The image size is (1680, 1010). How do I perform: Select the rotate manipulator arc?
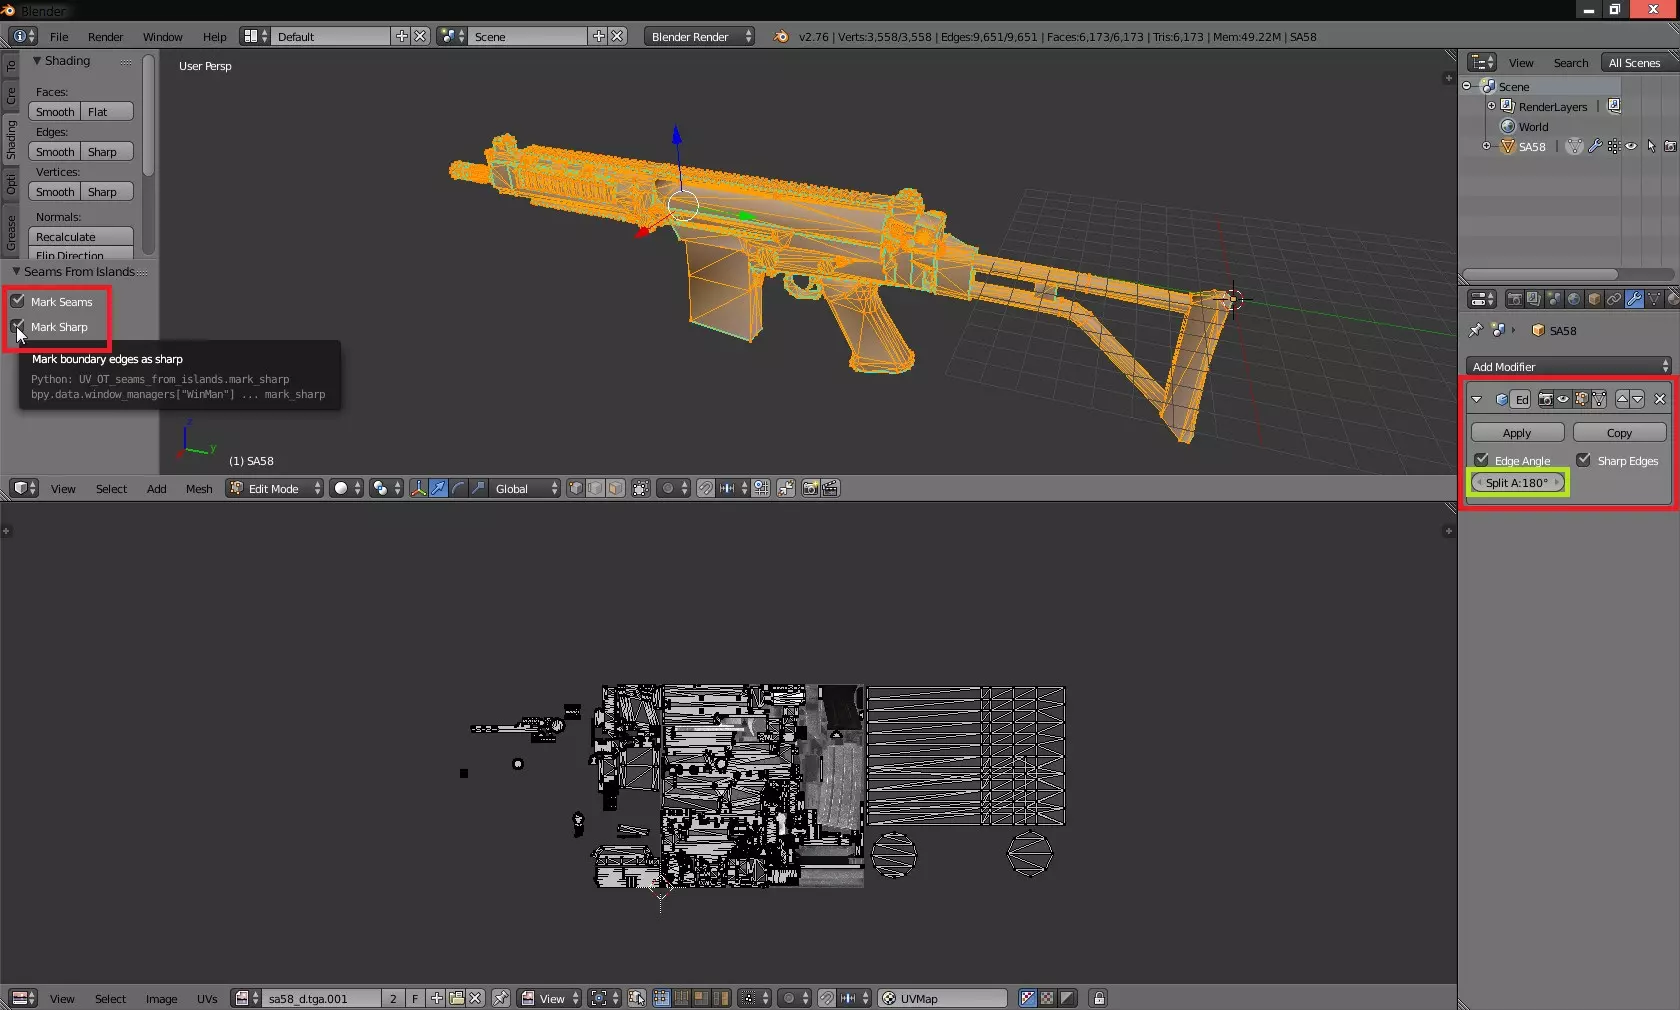pyautogui.click(x=458, y=488)
